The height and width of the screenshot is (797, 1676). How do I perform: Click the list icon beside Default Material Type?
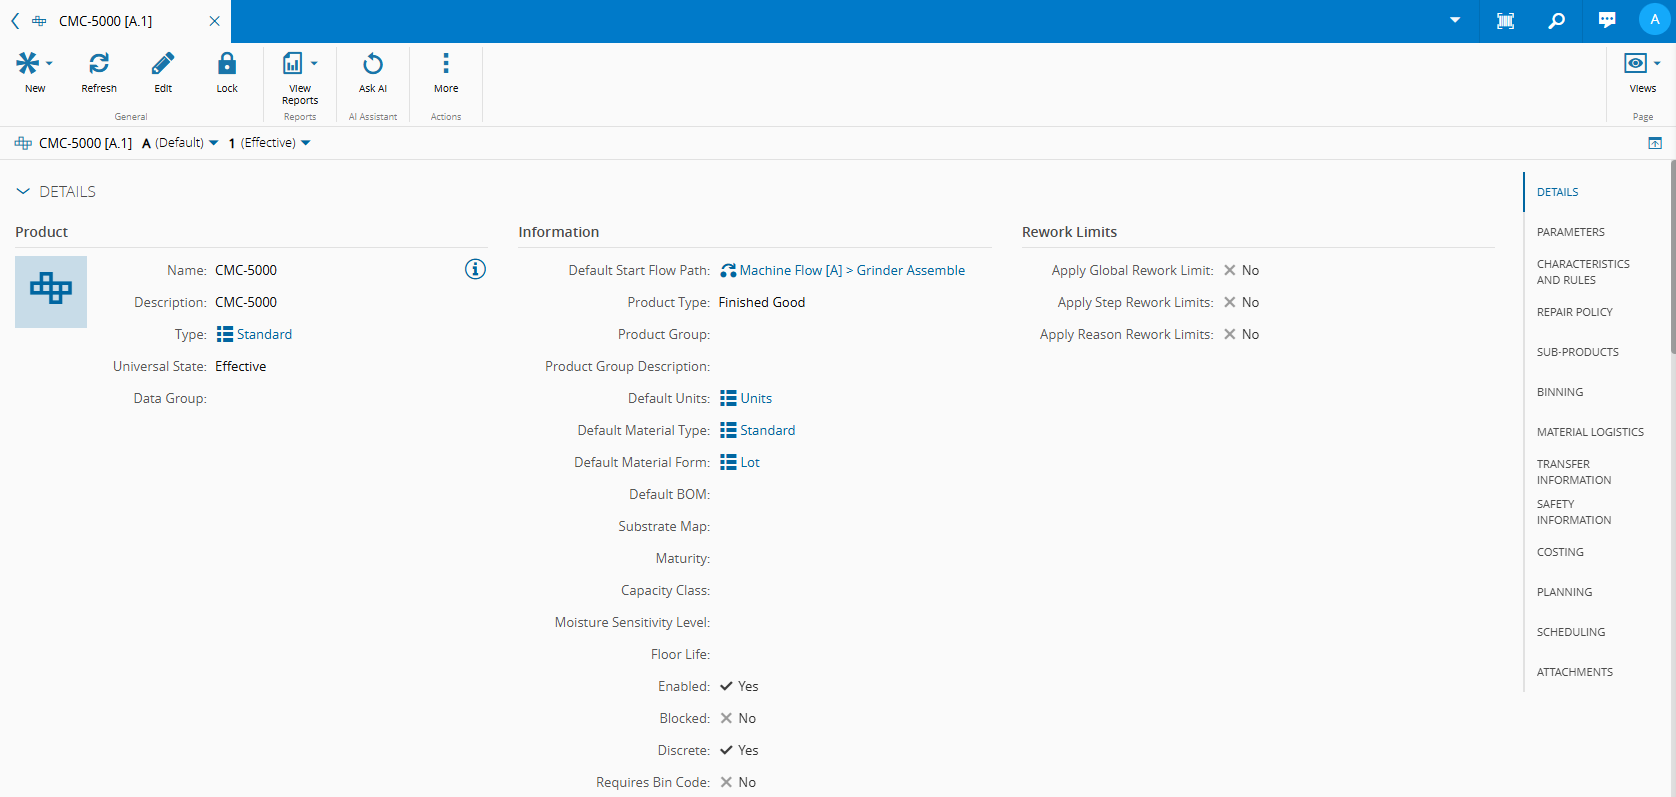(x=728, y=430)
